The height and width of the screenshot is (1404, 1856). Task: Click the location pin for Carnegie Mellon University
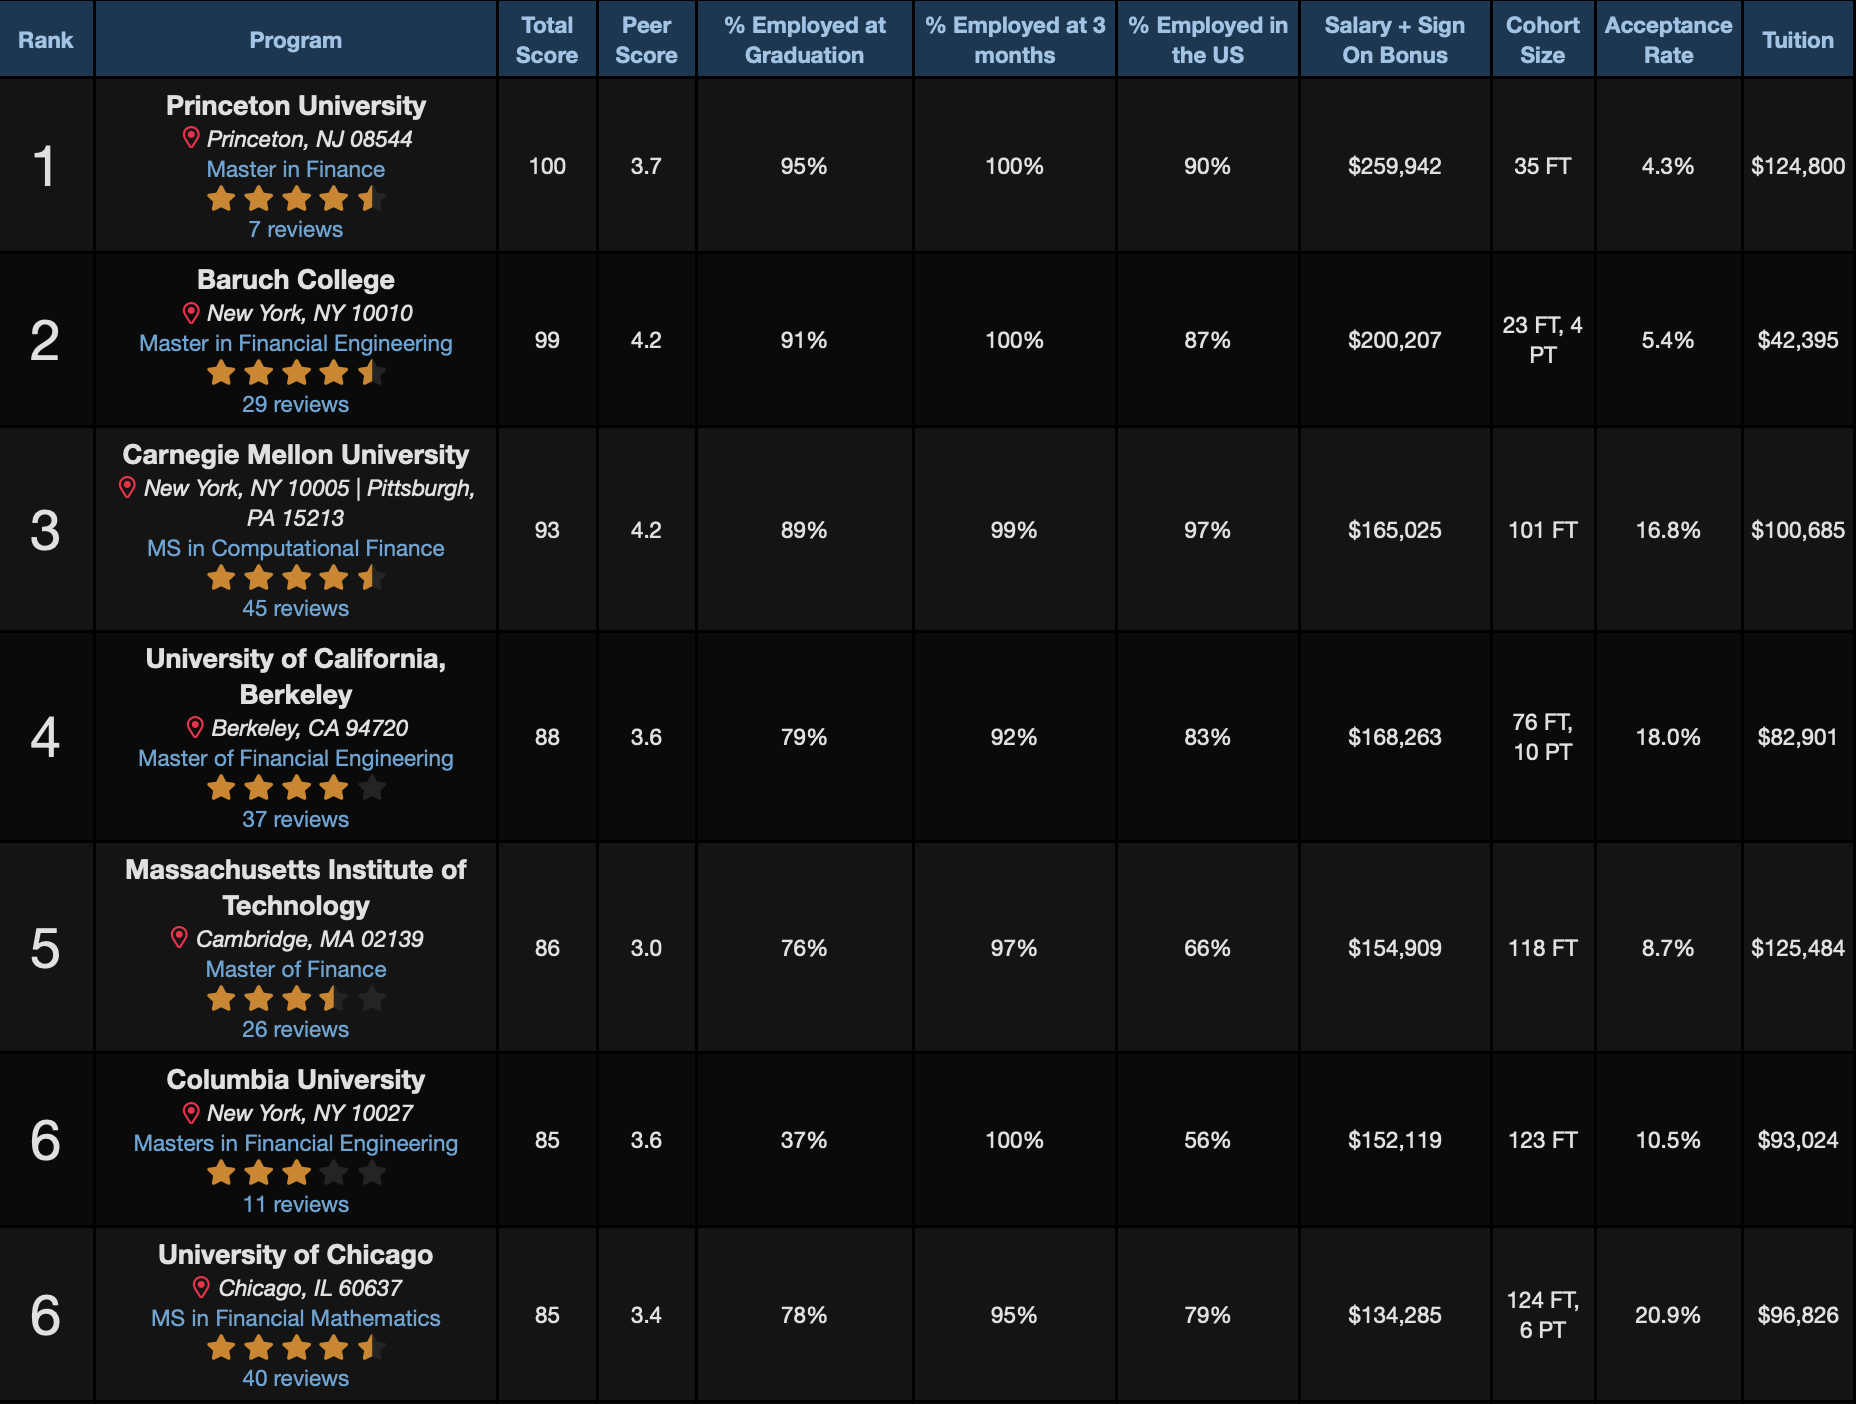(x=127, y=487)
